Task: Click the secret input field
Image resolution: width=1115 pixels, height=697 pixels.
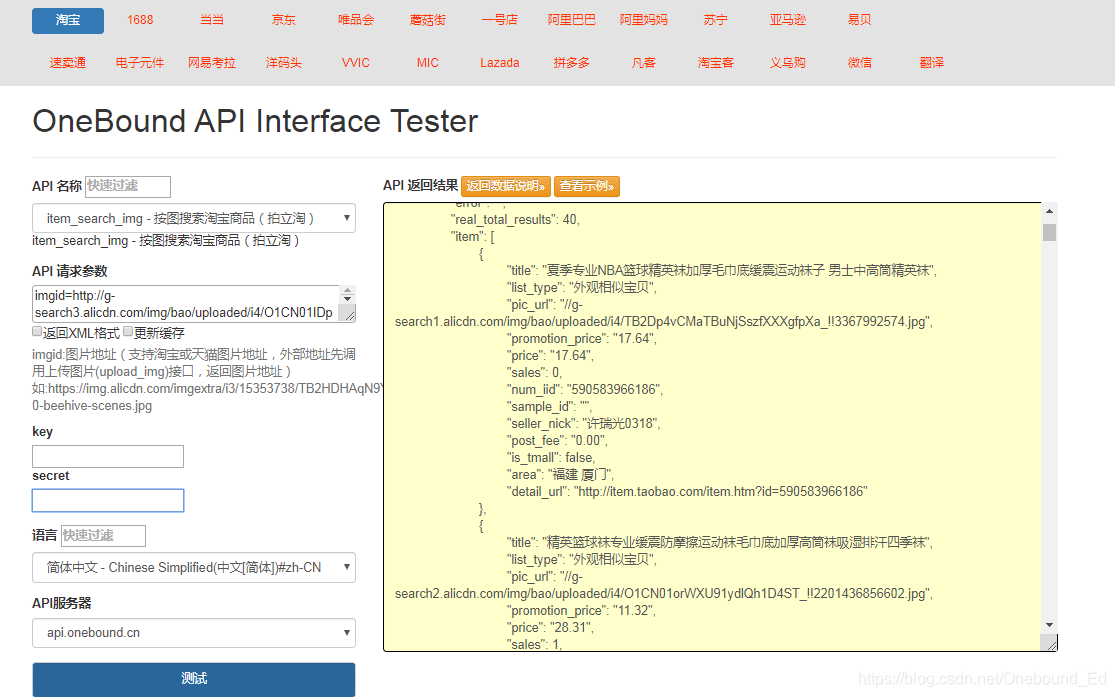Action: (x=108, y=501)
